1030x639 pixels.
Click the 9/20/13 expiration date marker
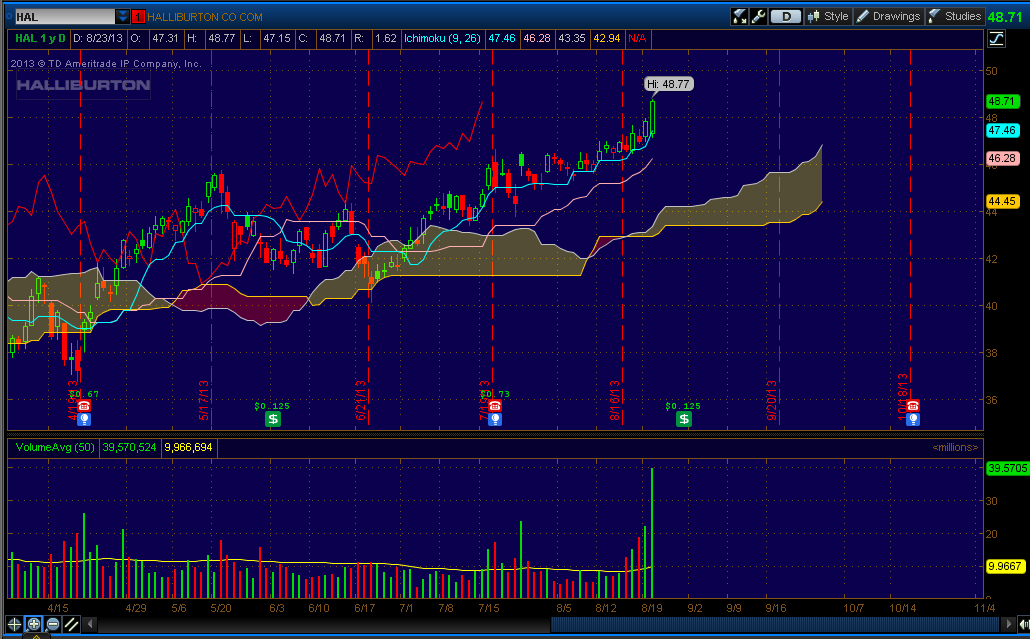(x=772, y=401)
